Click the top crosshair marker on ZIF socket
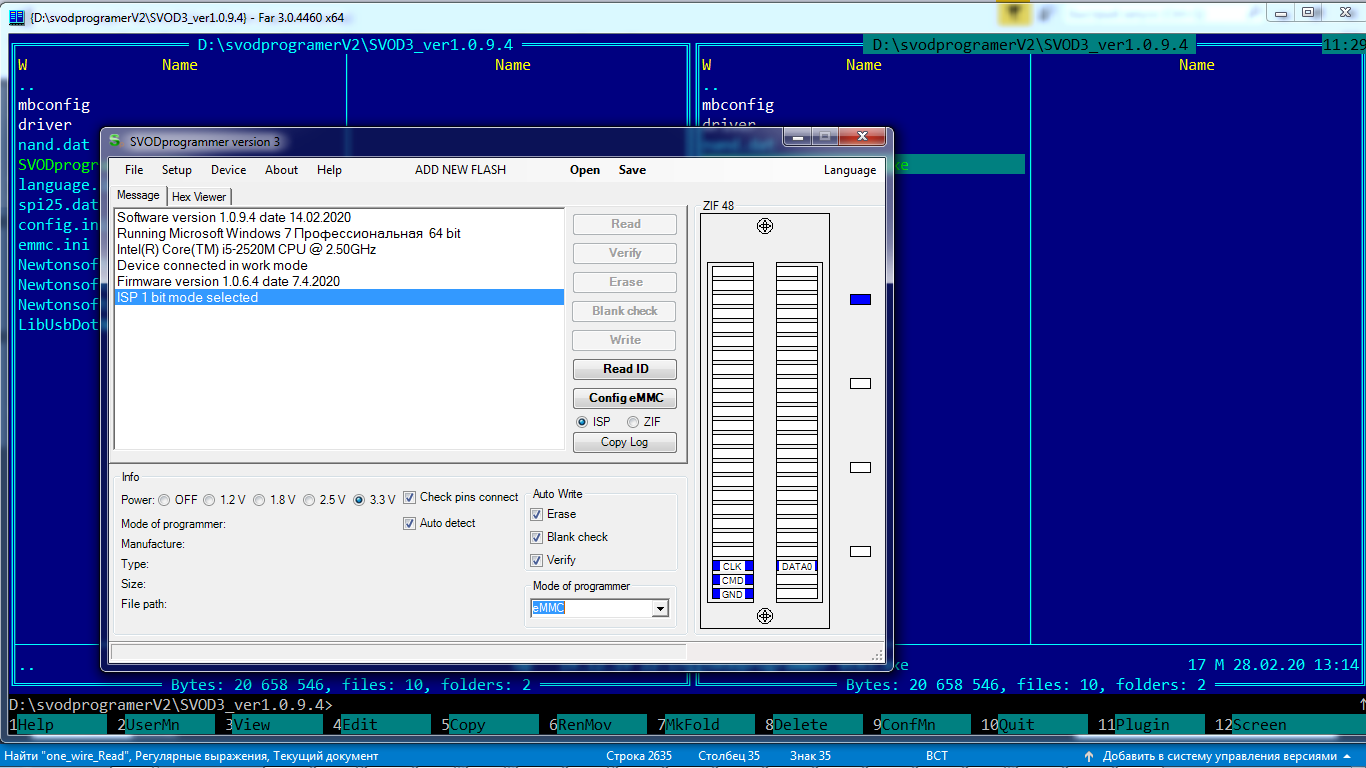Viewport: 1366px width, 768px height. point(765,226)
